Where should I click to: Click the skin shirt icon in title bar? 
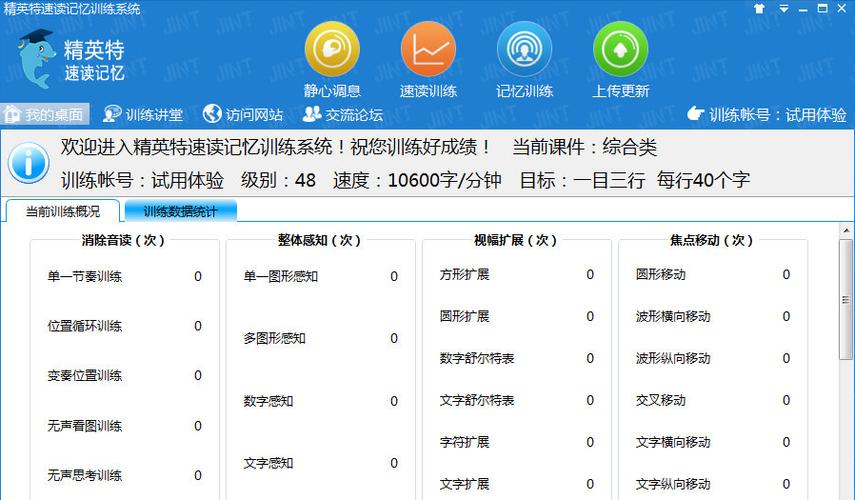coord(759,9)
